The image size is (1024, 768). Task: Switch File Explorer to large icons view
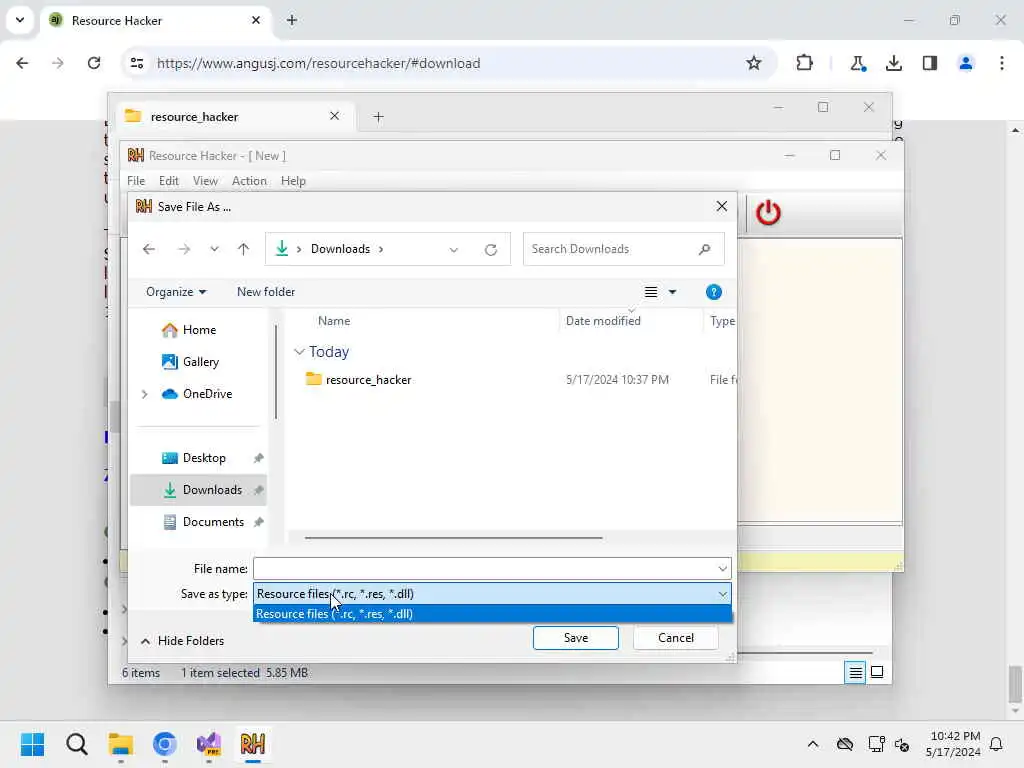coord(877,672)
